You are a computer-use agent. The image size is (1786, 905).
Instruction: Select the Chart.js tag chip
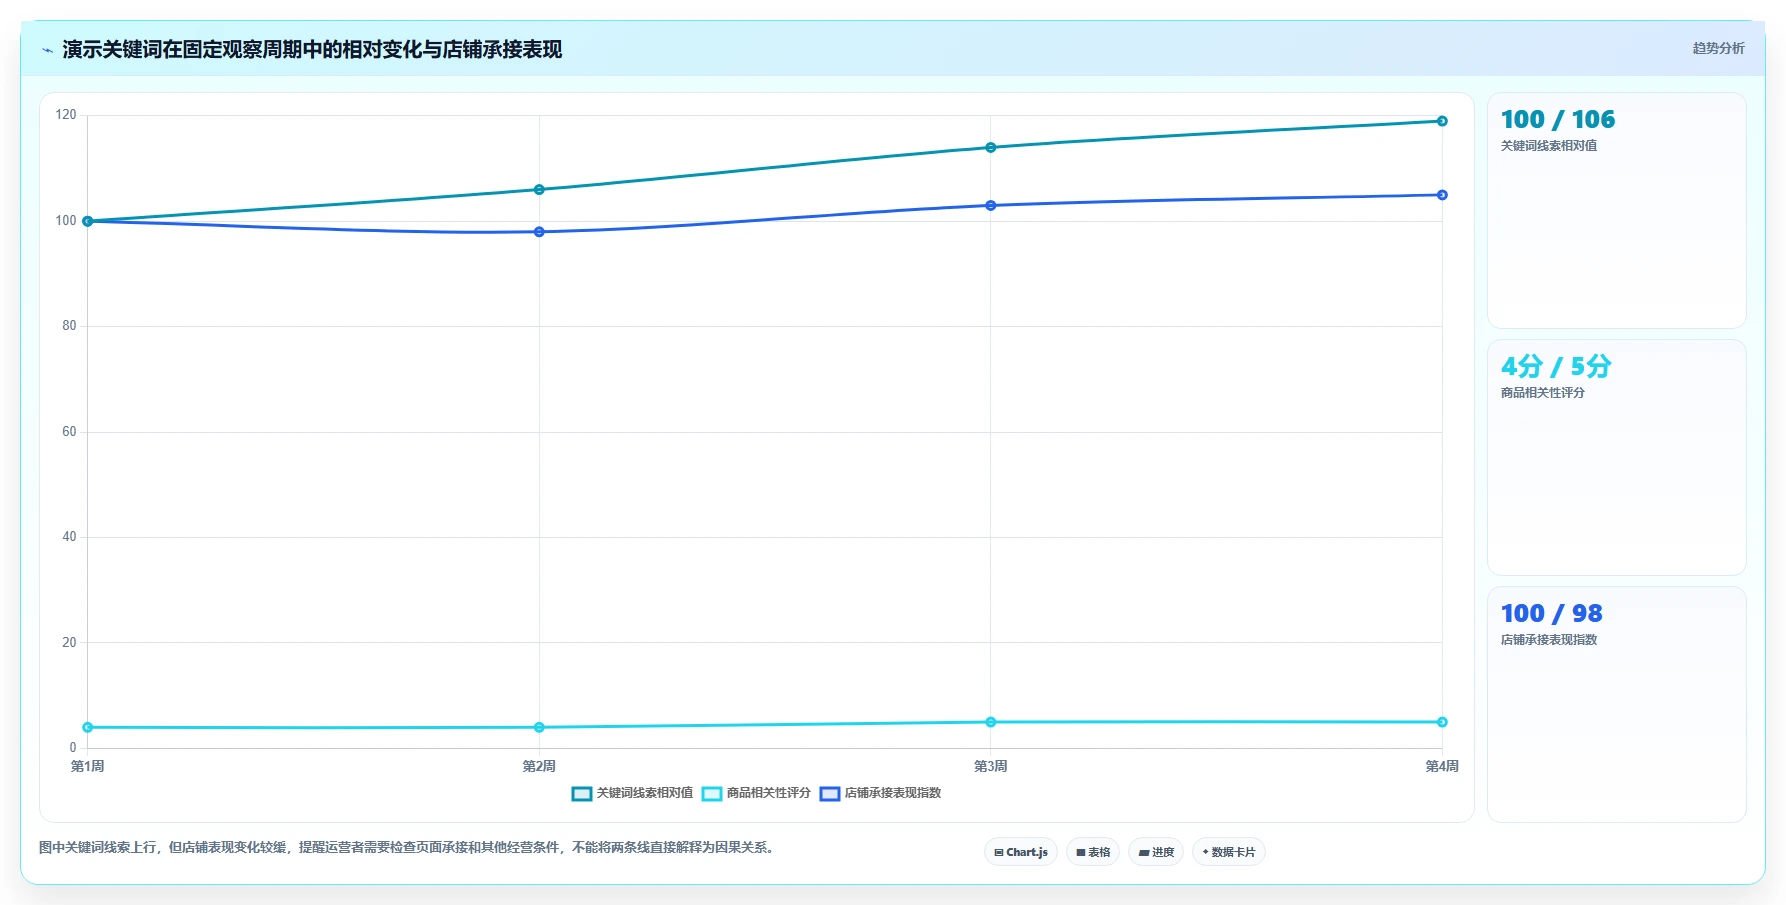(x=1021, y=852)
